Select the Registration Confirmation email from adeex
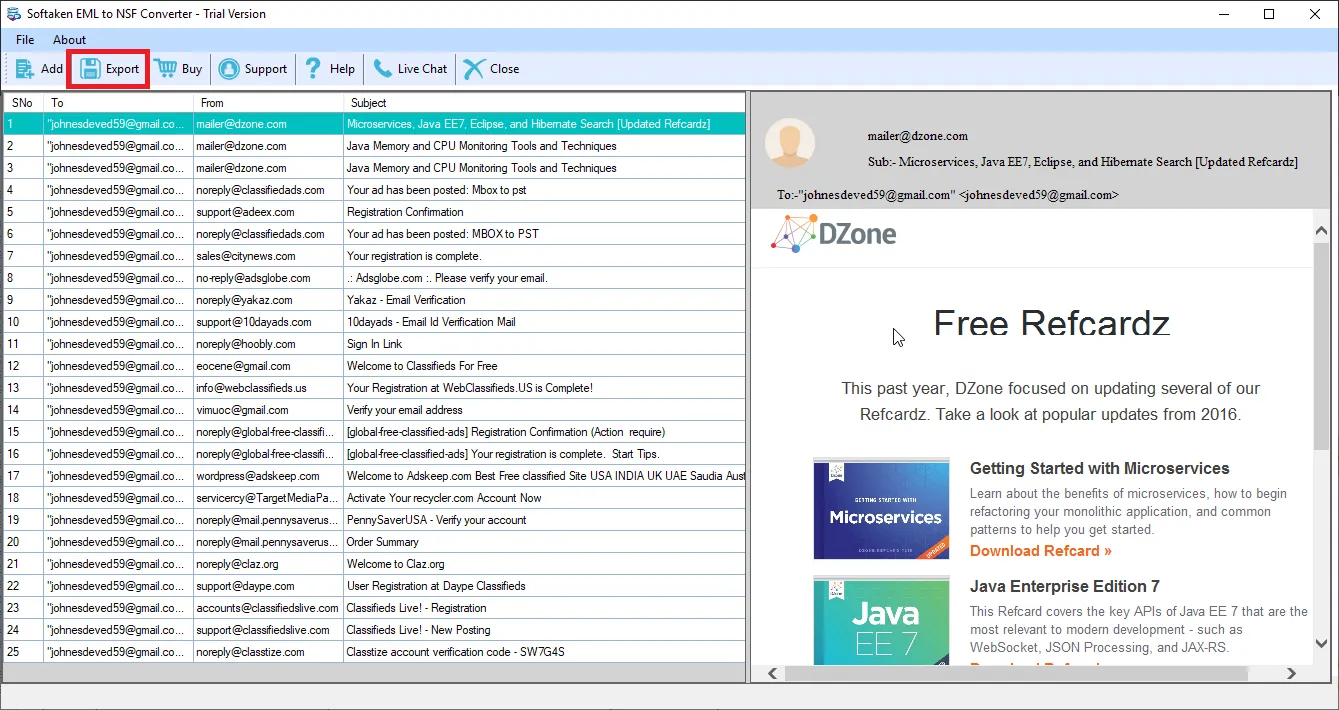 pos(374,212)
